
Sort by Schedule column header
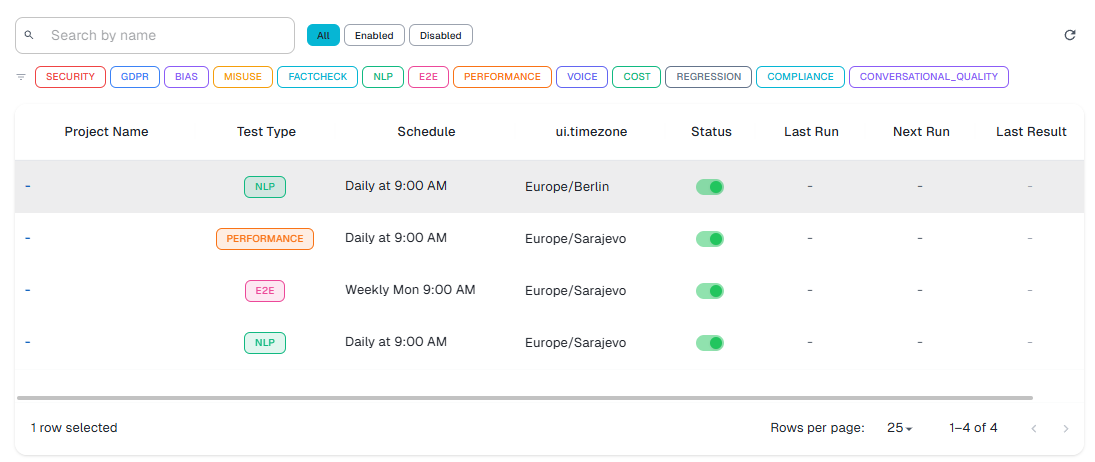point(426,131)
